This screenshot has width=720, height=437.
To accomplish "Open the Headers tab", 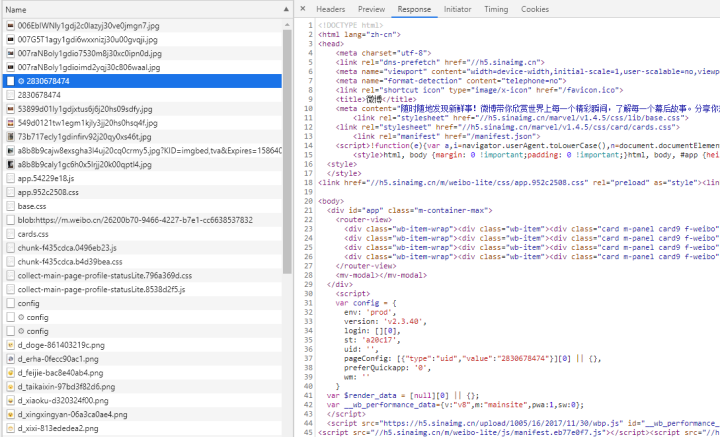I will [331, 9].
